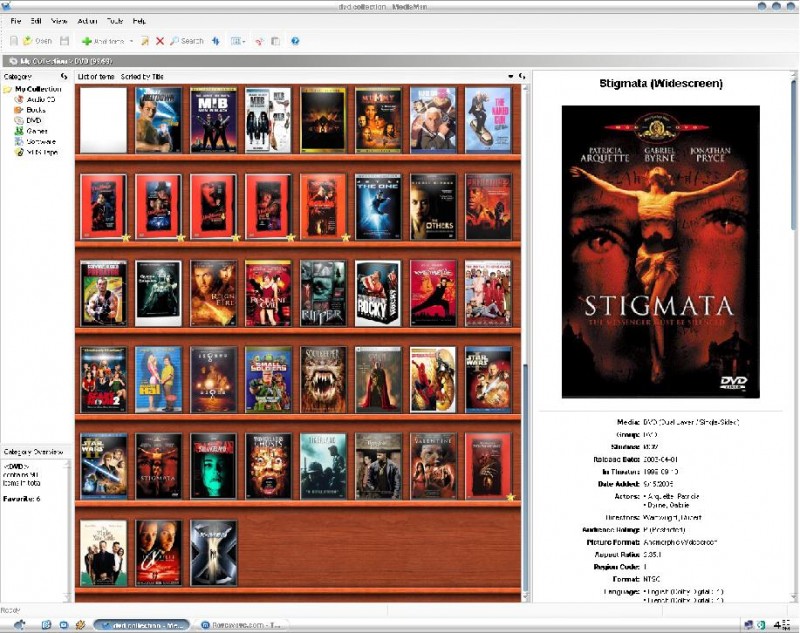The width and height of the screenshot is (800, 633).
Task: Select the Small Soldiers DVD cover
Action: [268, 380]
